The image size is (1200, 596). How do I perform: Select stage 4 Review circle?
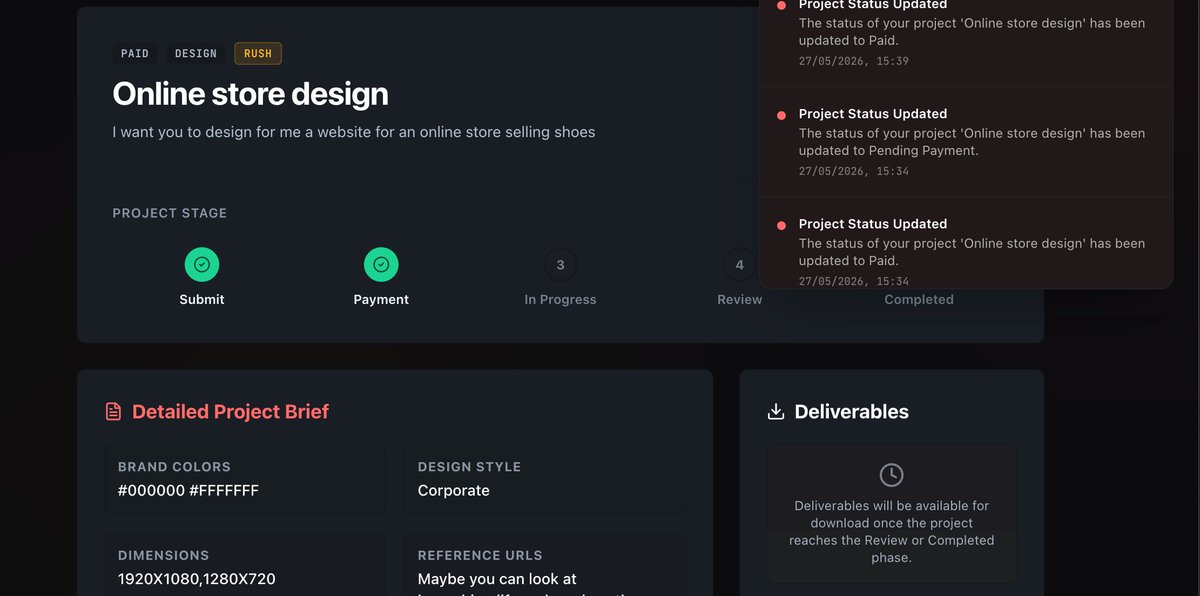[740, 265]
